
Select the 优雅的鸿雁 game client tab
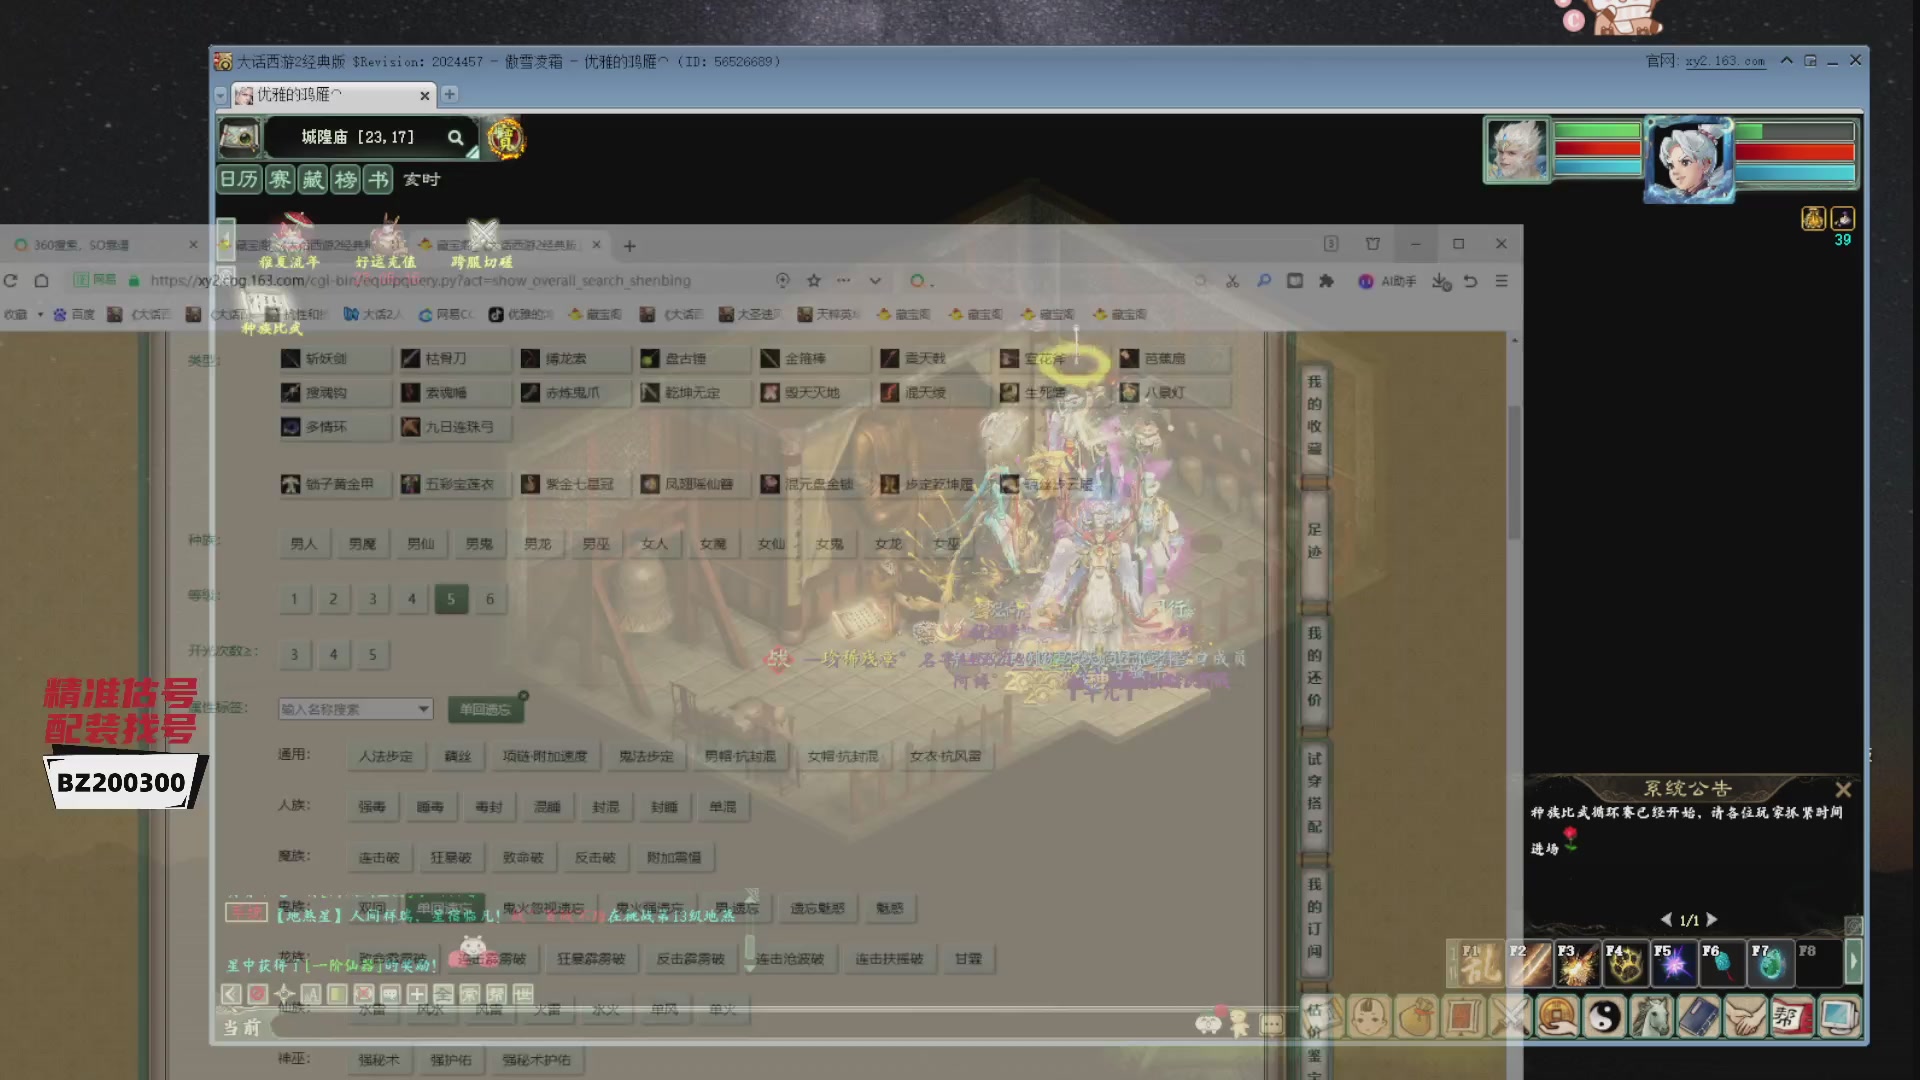pyautogui.click(x=334, y=95)
